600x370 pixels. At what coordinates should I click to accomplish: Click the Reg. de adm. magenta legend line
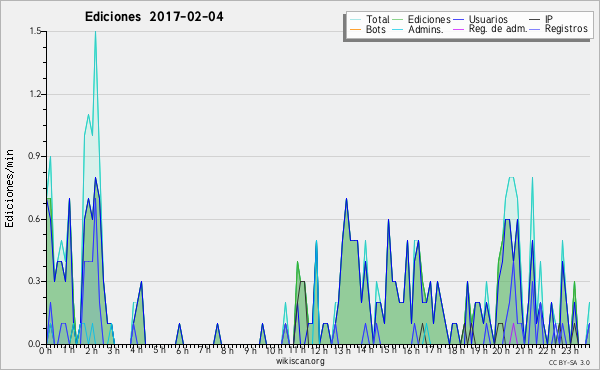click(458, 29)
